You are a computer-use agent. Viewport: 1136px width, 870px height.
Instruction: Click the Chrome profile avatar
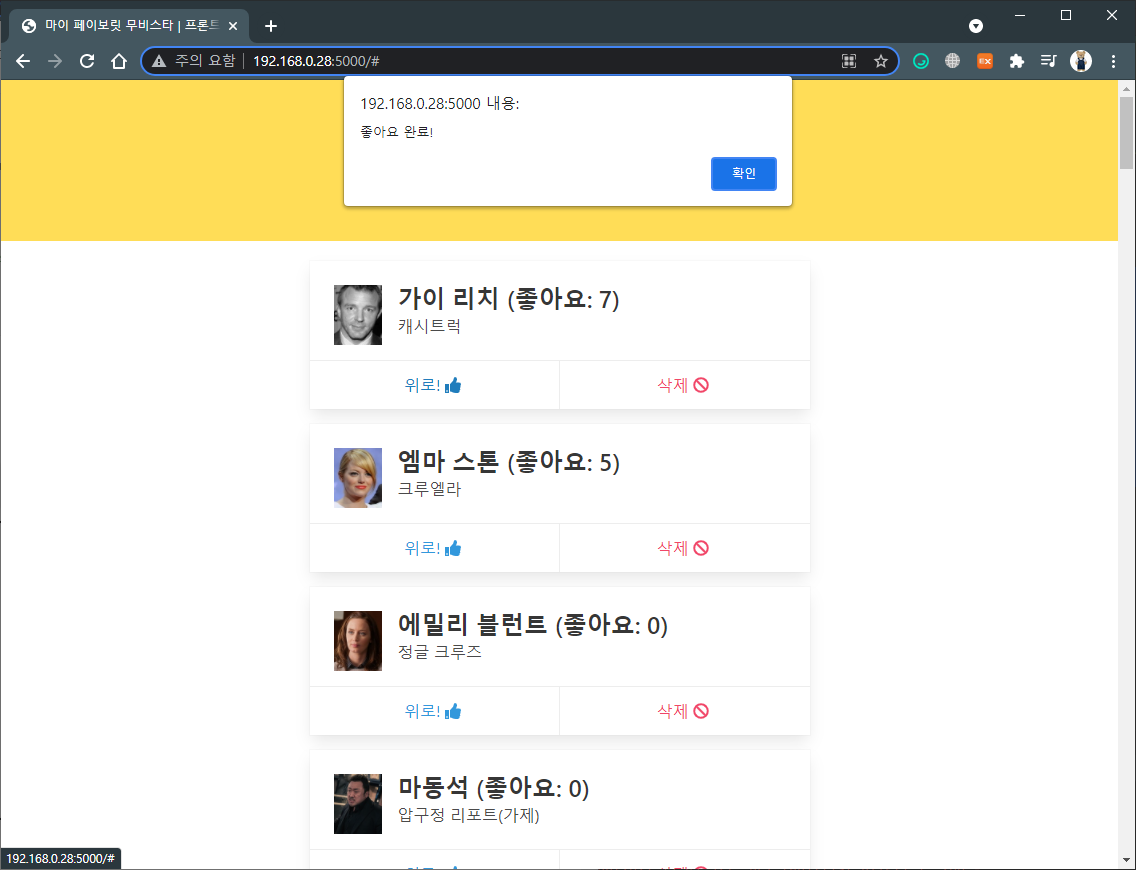click(1081, 62)
